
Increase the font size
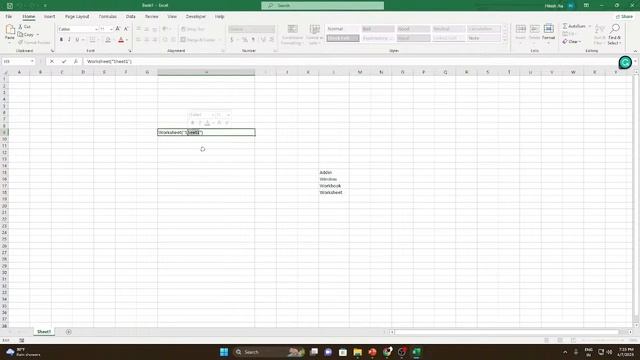(x=118, y=29)
